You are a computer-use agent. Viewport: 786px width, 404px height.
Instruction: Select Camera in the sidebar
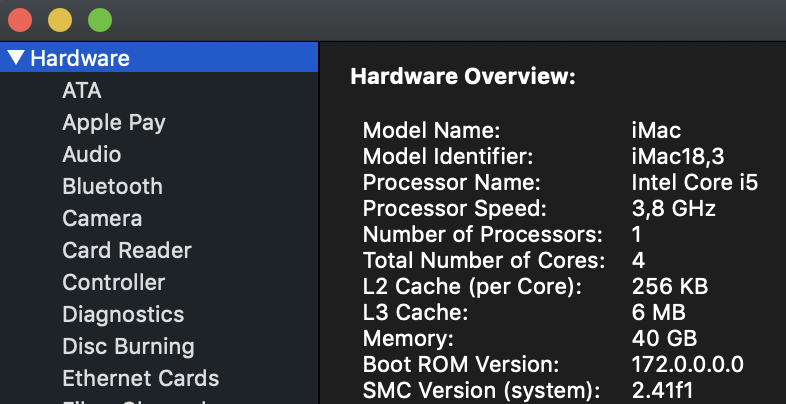(x=102, y=218)
